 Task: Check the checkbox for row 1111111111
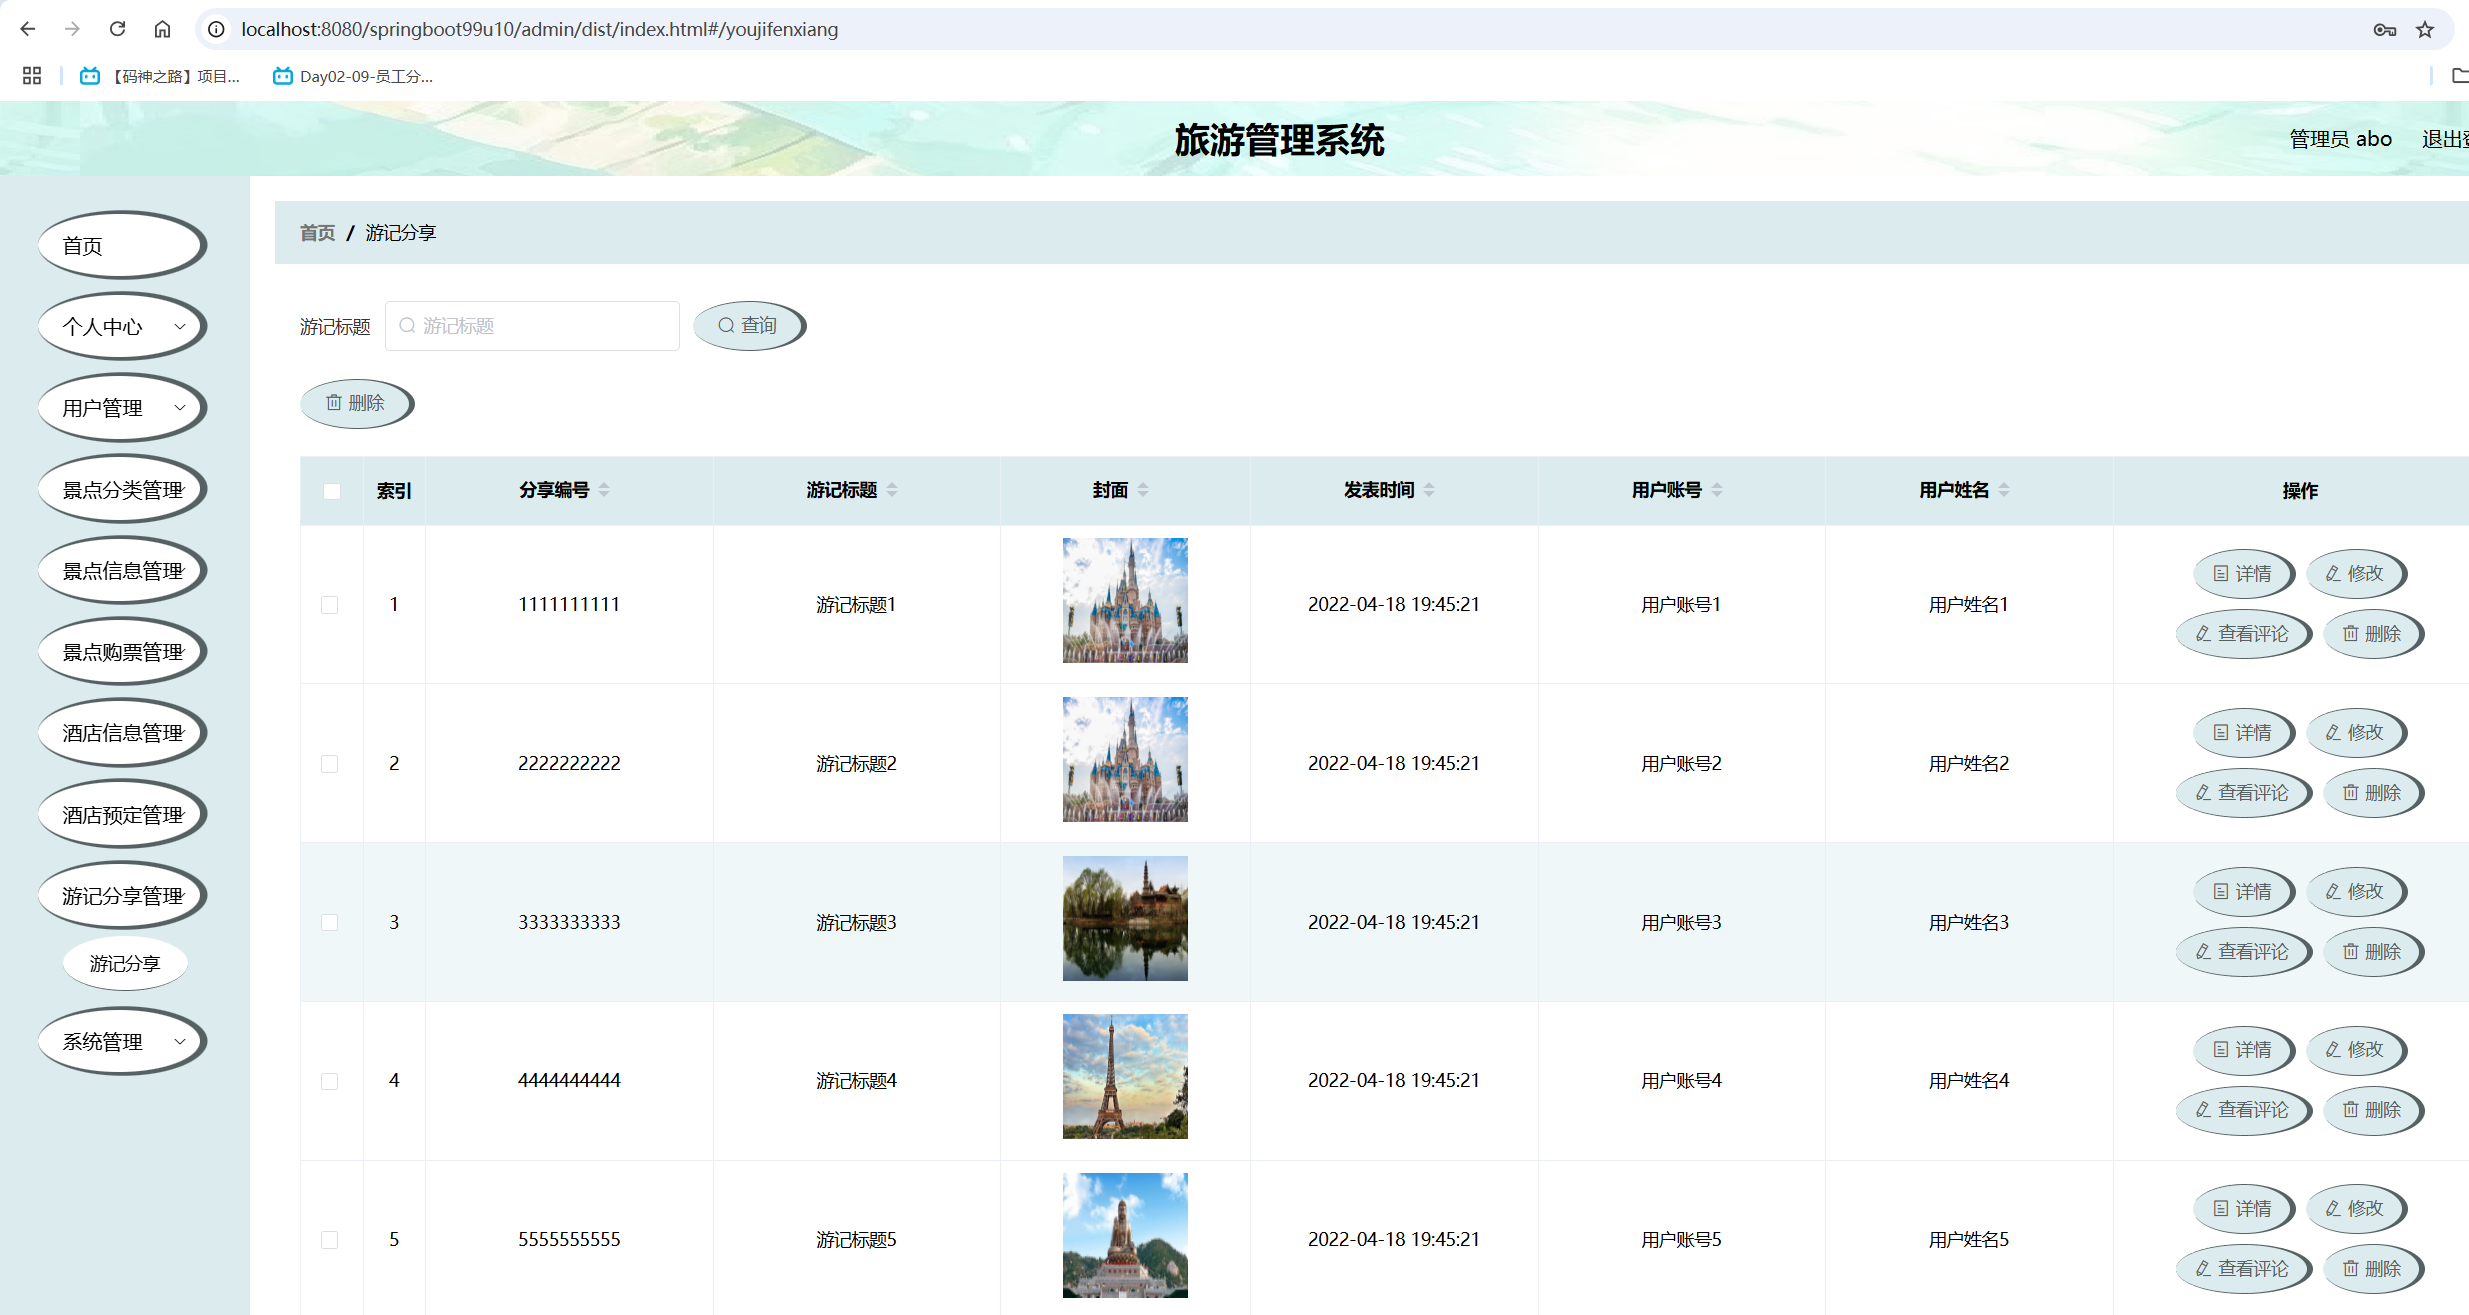click(x=329, y=605)
